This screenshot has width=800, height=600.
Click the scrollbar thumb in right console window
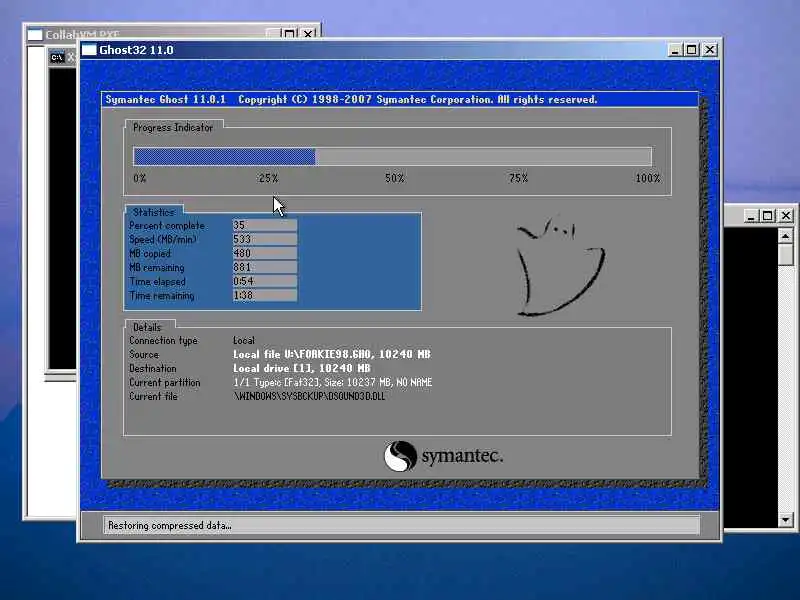(x=786, y=254)
